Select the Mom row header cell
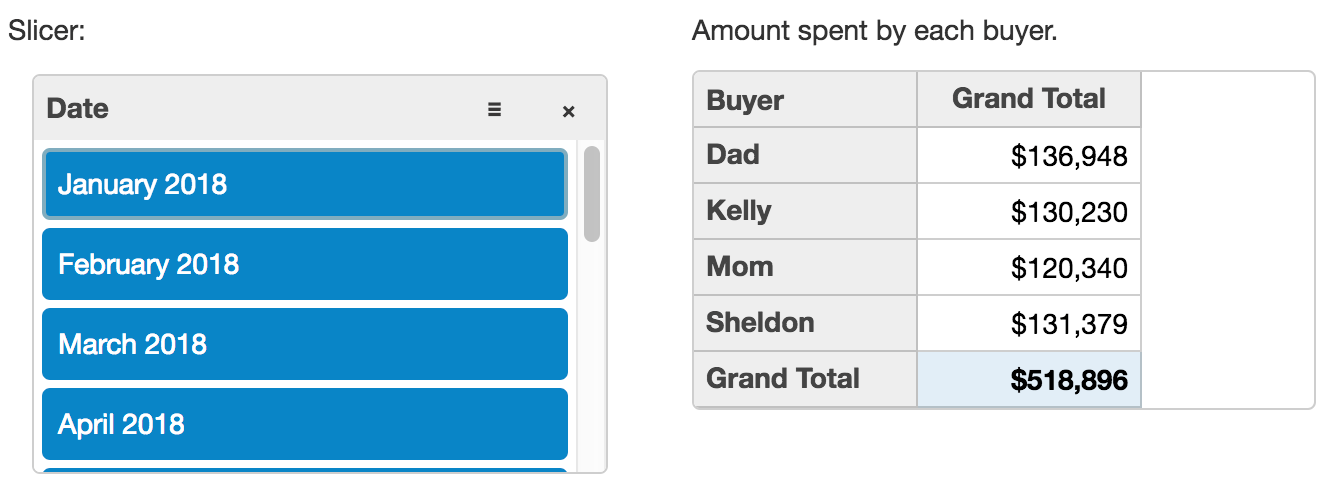Viewport: 1332px width, 486px height. 804,267
